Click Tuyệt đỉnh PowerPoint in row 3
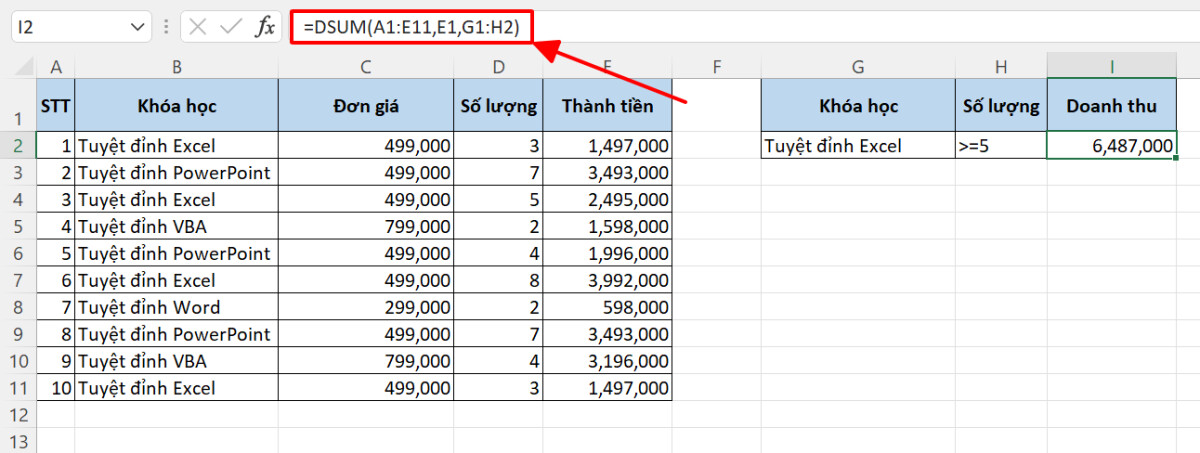The width and height of the screenshot is (1200, 453). tap(176, 172)
